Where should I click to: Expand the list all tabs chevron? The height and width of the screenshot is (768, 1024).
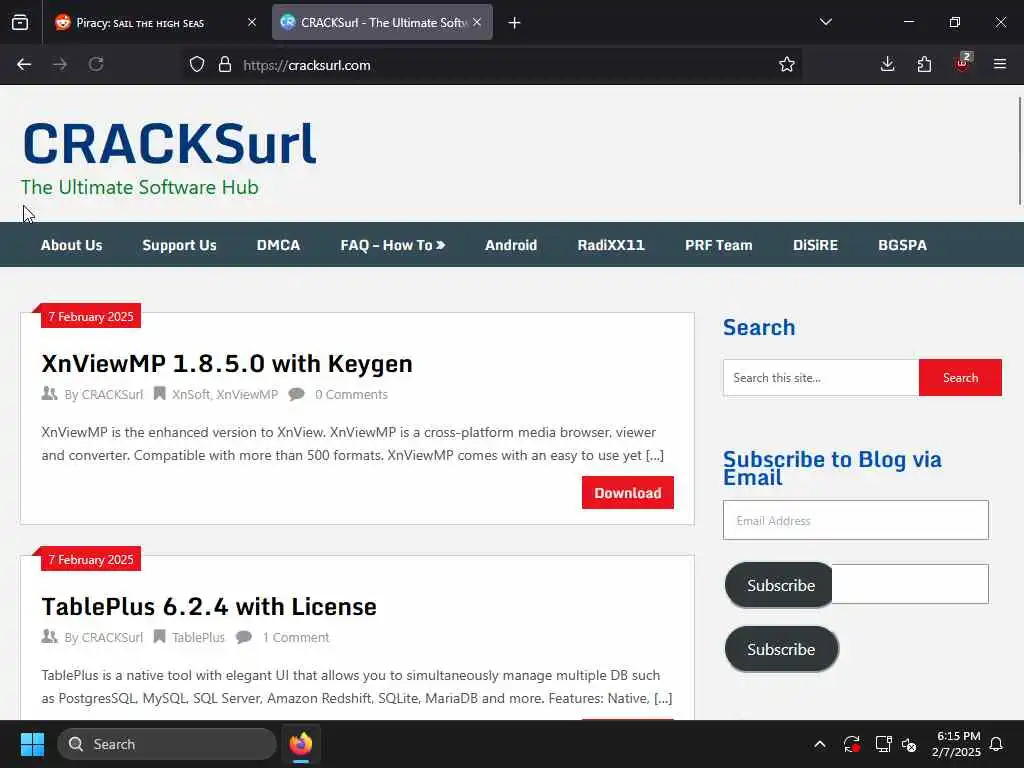tap(825, 22)
